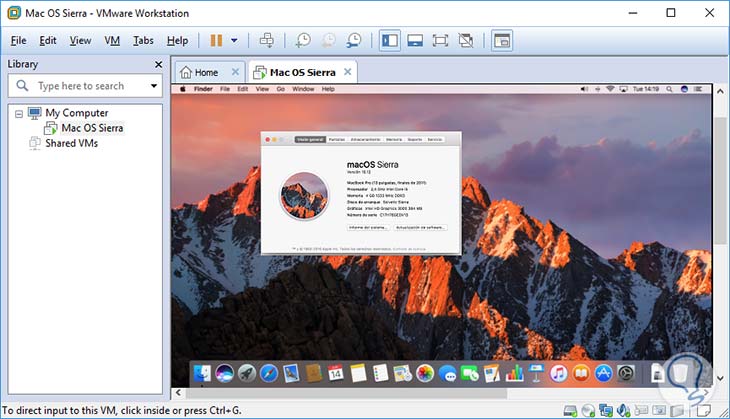Click the macOS Wi-Fi icon
Viewport: 730px width, 419px height.
pos(610,89)
